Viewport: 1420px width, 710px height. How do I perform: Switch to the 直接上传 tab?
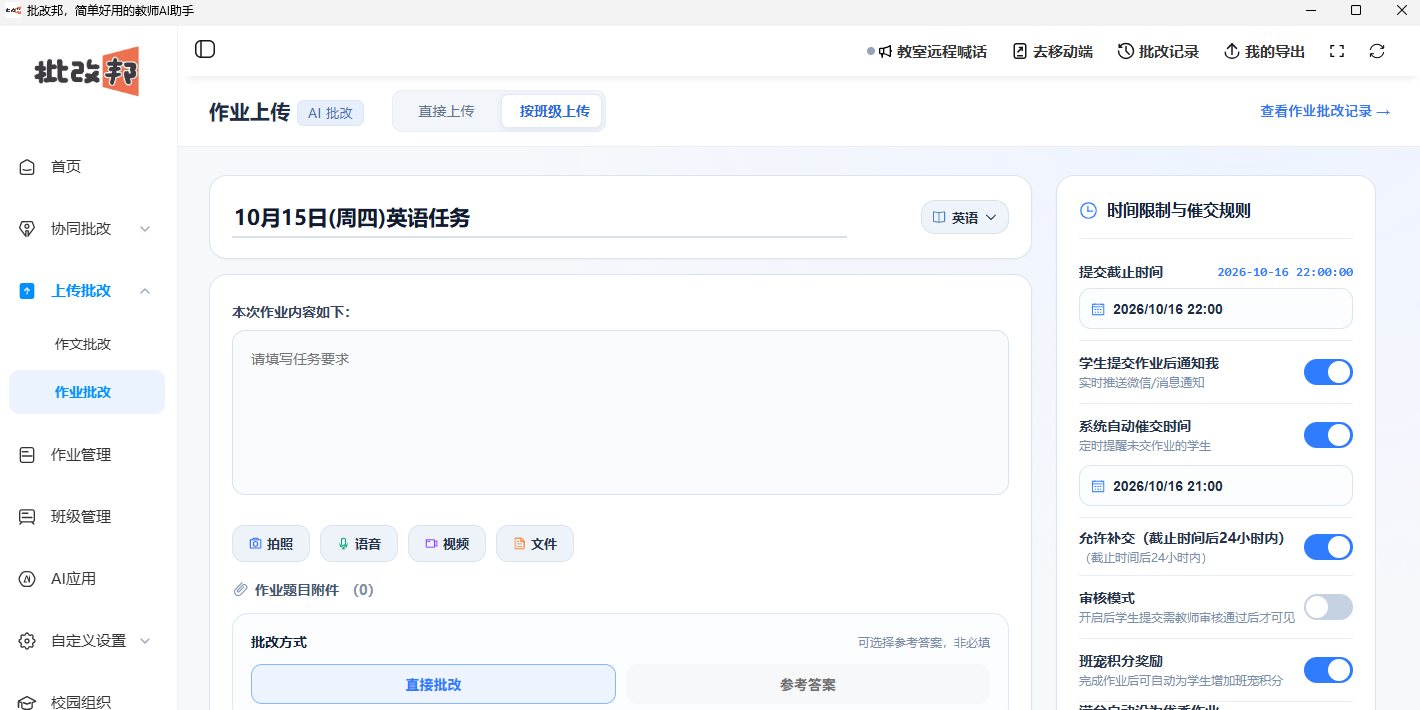coord(446,111)
